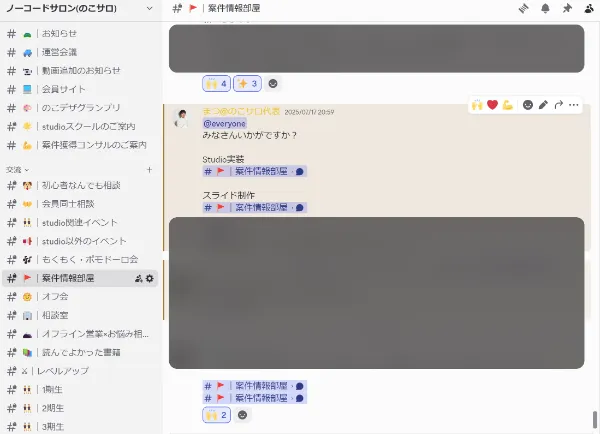The image size is (600, 434).
Task: Click the message timestamp 2025/02/17 20:59
Action: click(309, 112)
